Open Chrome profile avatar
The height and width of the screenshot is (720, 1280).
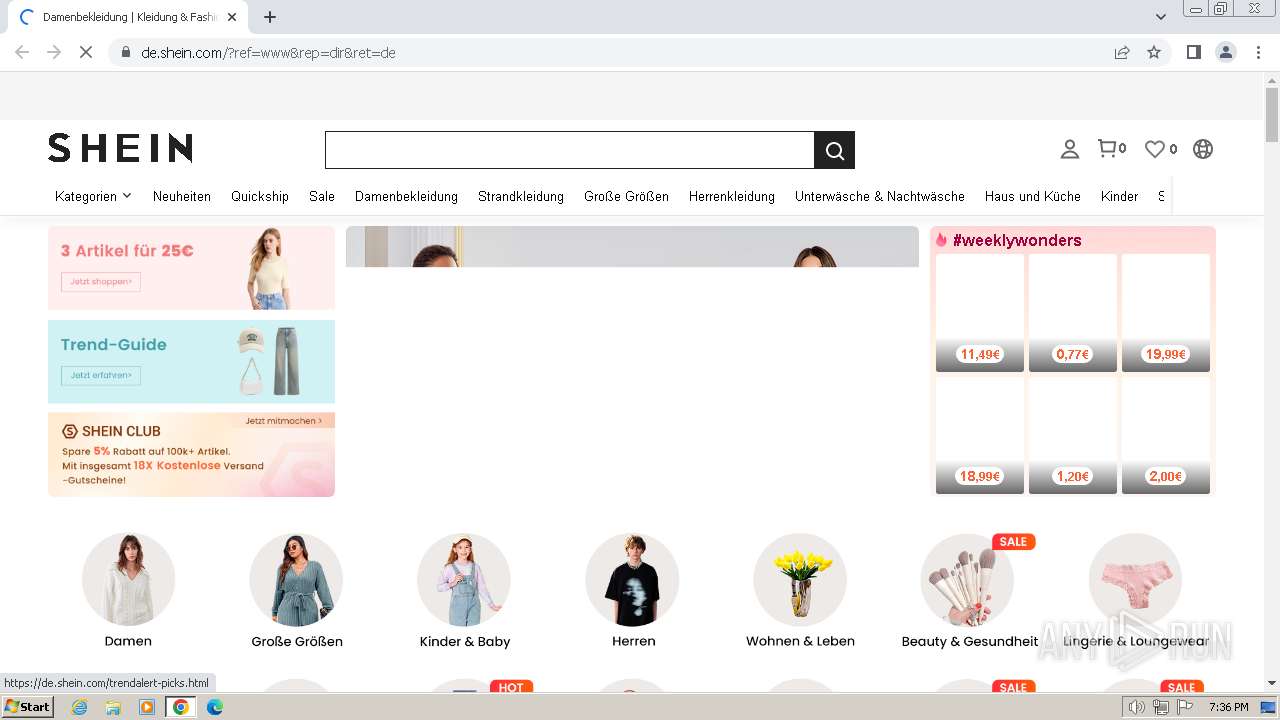(1225, 52)
